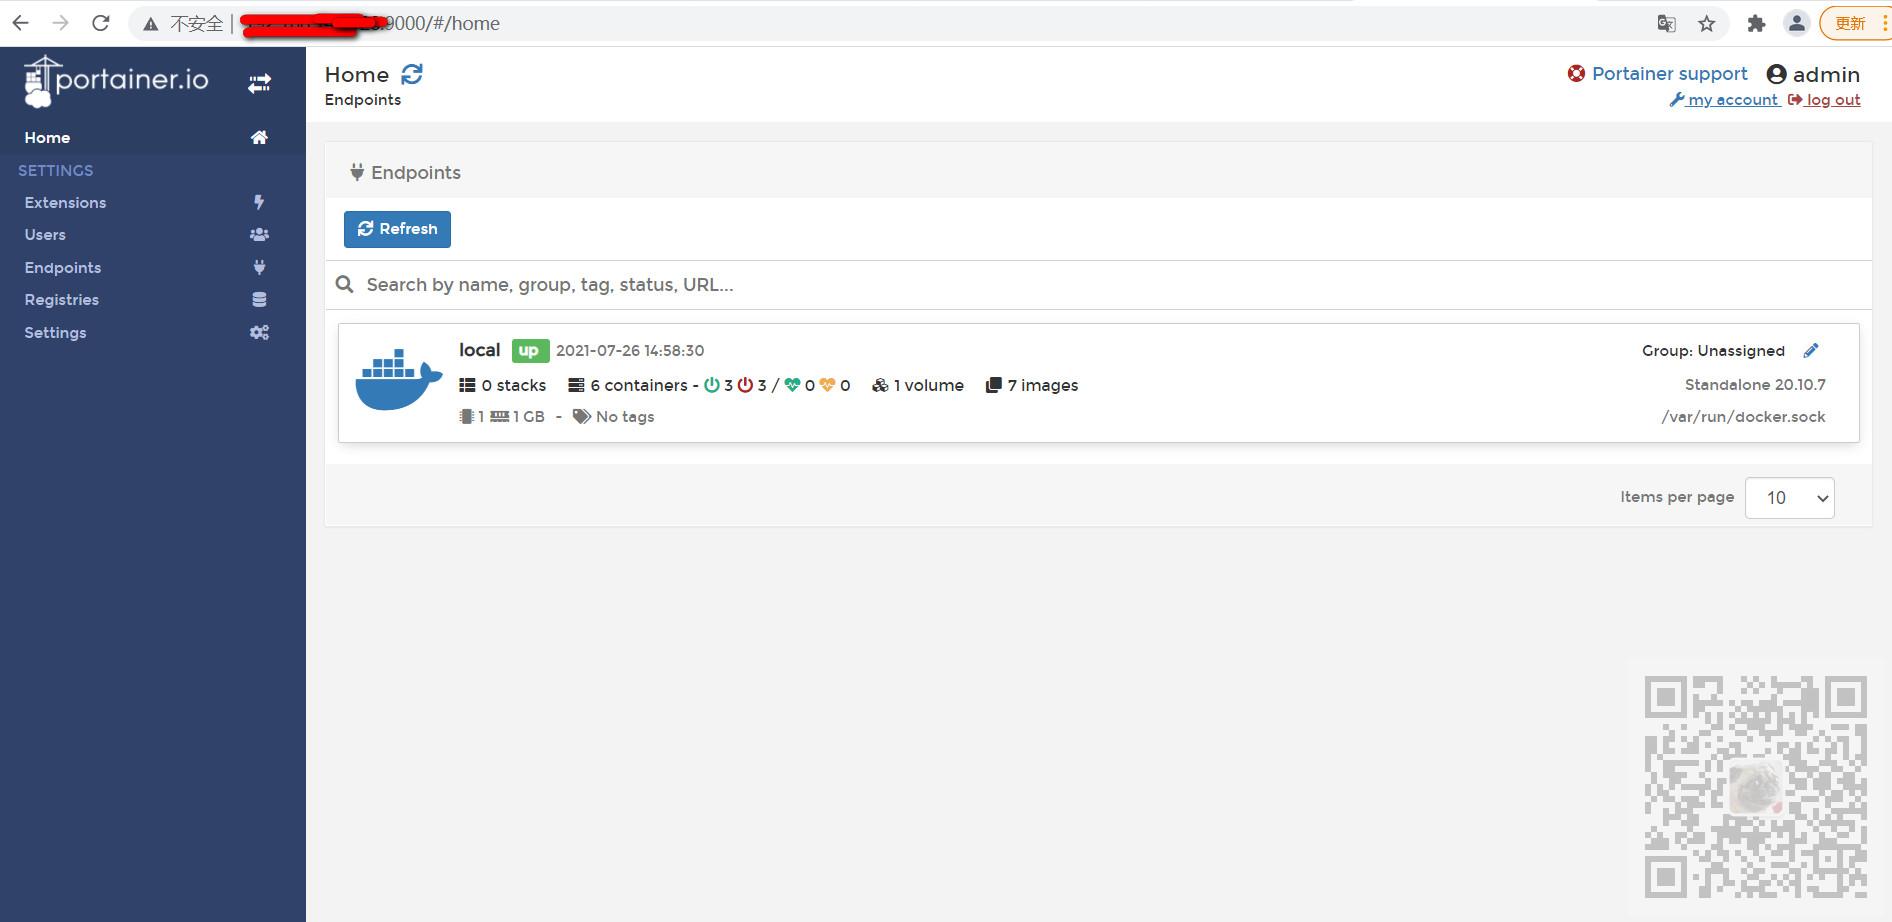
Task: Bookmark this page with star icon
Action: 1707,24
